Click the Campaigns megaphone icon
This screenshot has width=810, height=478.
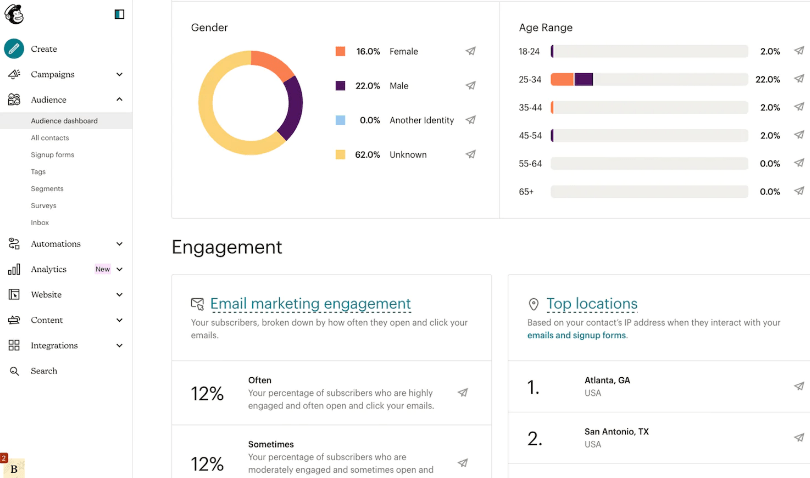pyautogui.click(x=14, y=74)
